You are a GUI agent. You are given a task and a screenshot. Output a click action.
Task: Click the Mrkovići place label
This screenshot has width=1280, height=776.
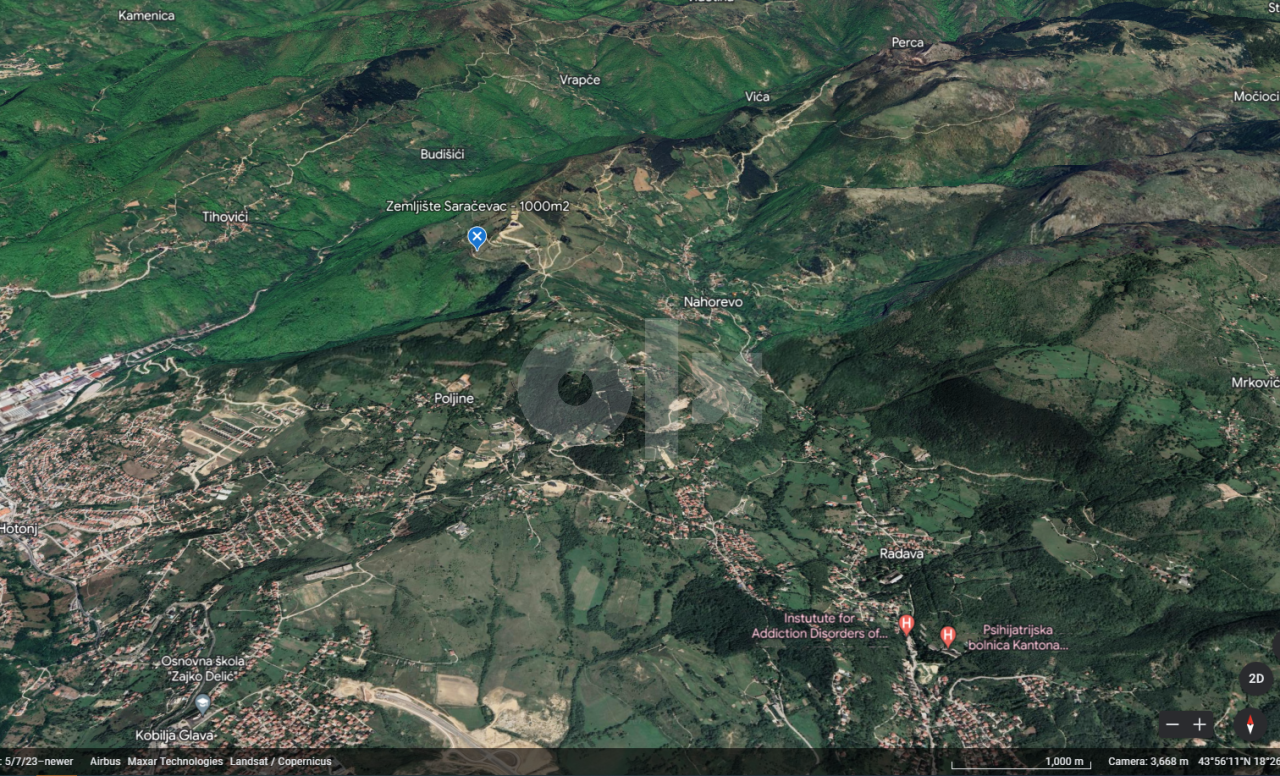1255,383
